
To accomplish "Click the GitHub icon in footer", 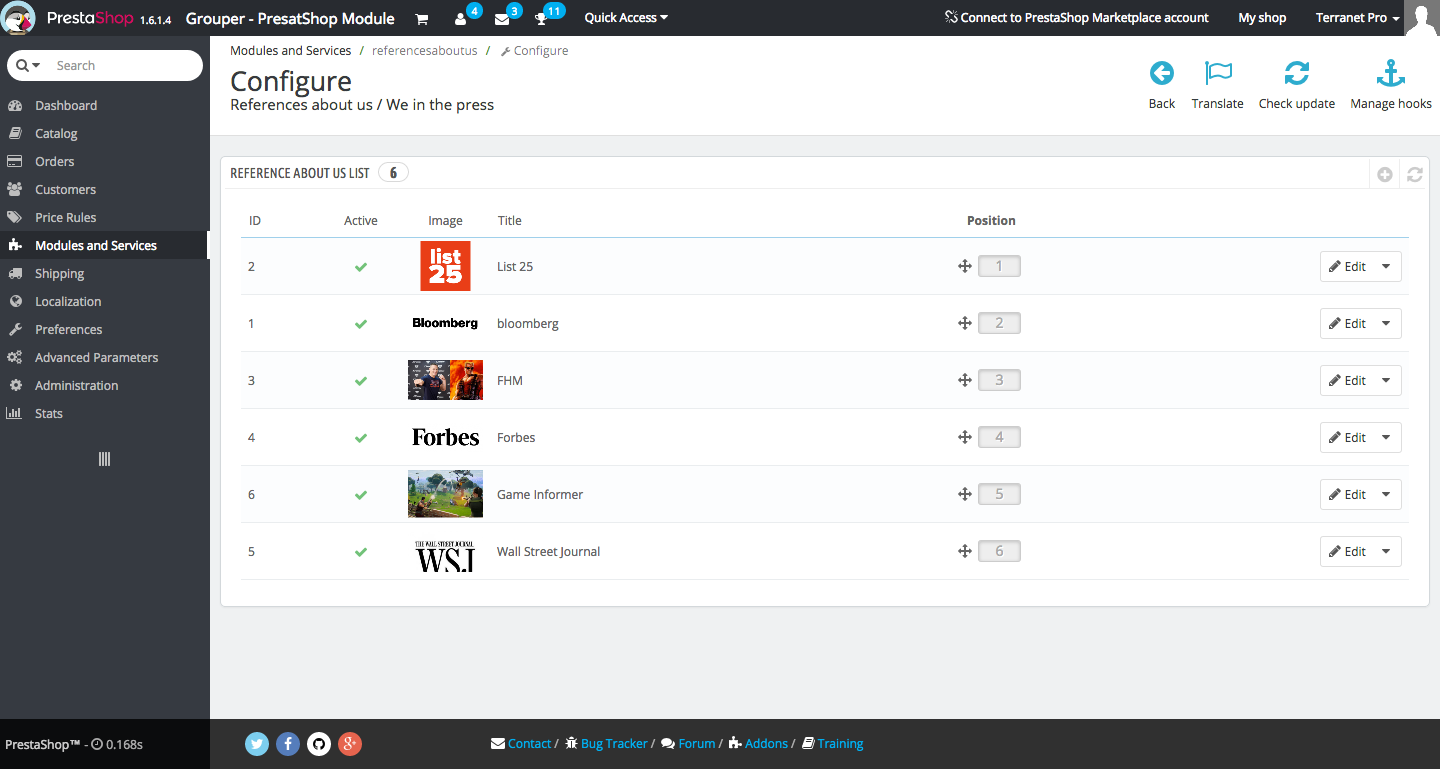I will [x=319, y=743].
